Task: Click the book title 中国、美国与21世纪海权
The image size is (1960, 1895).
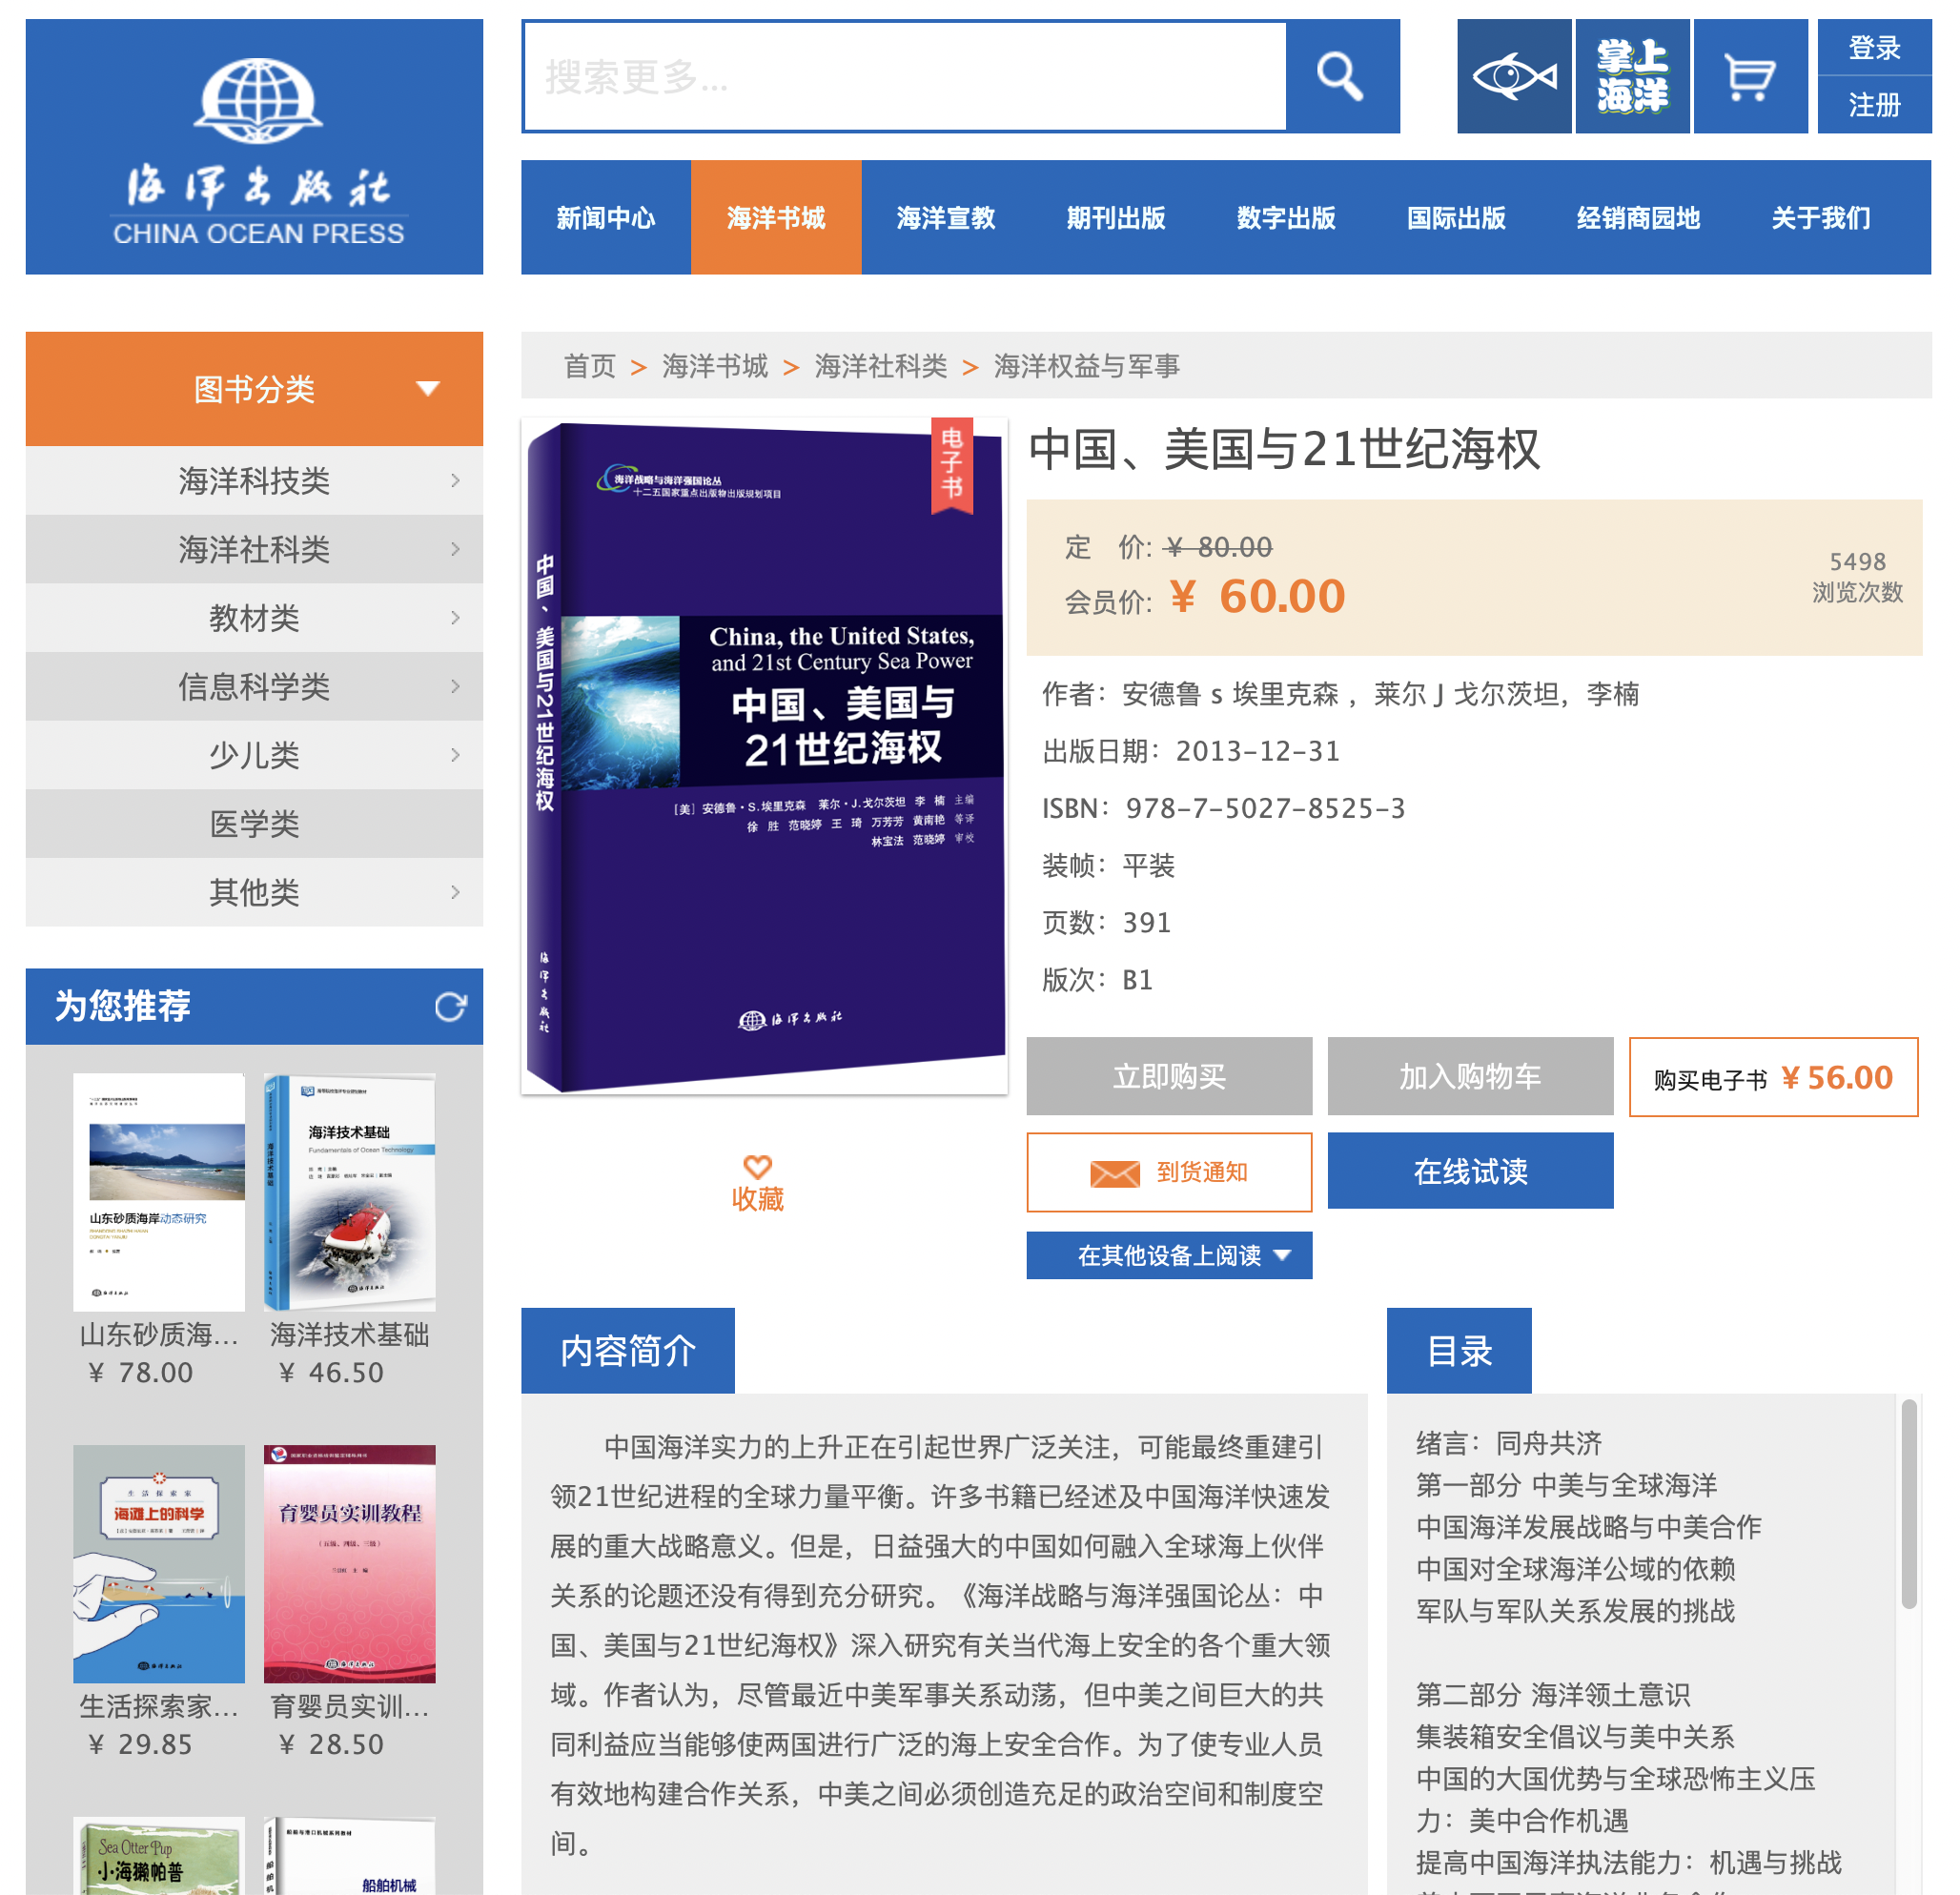Action: point(1284,449)
